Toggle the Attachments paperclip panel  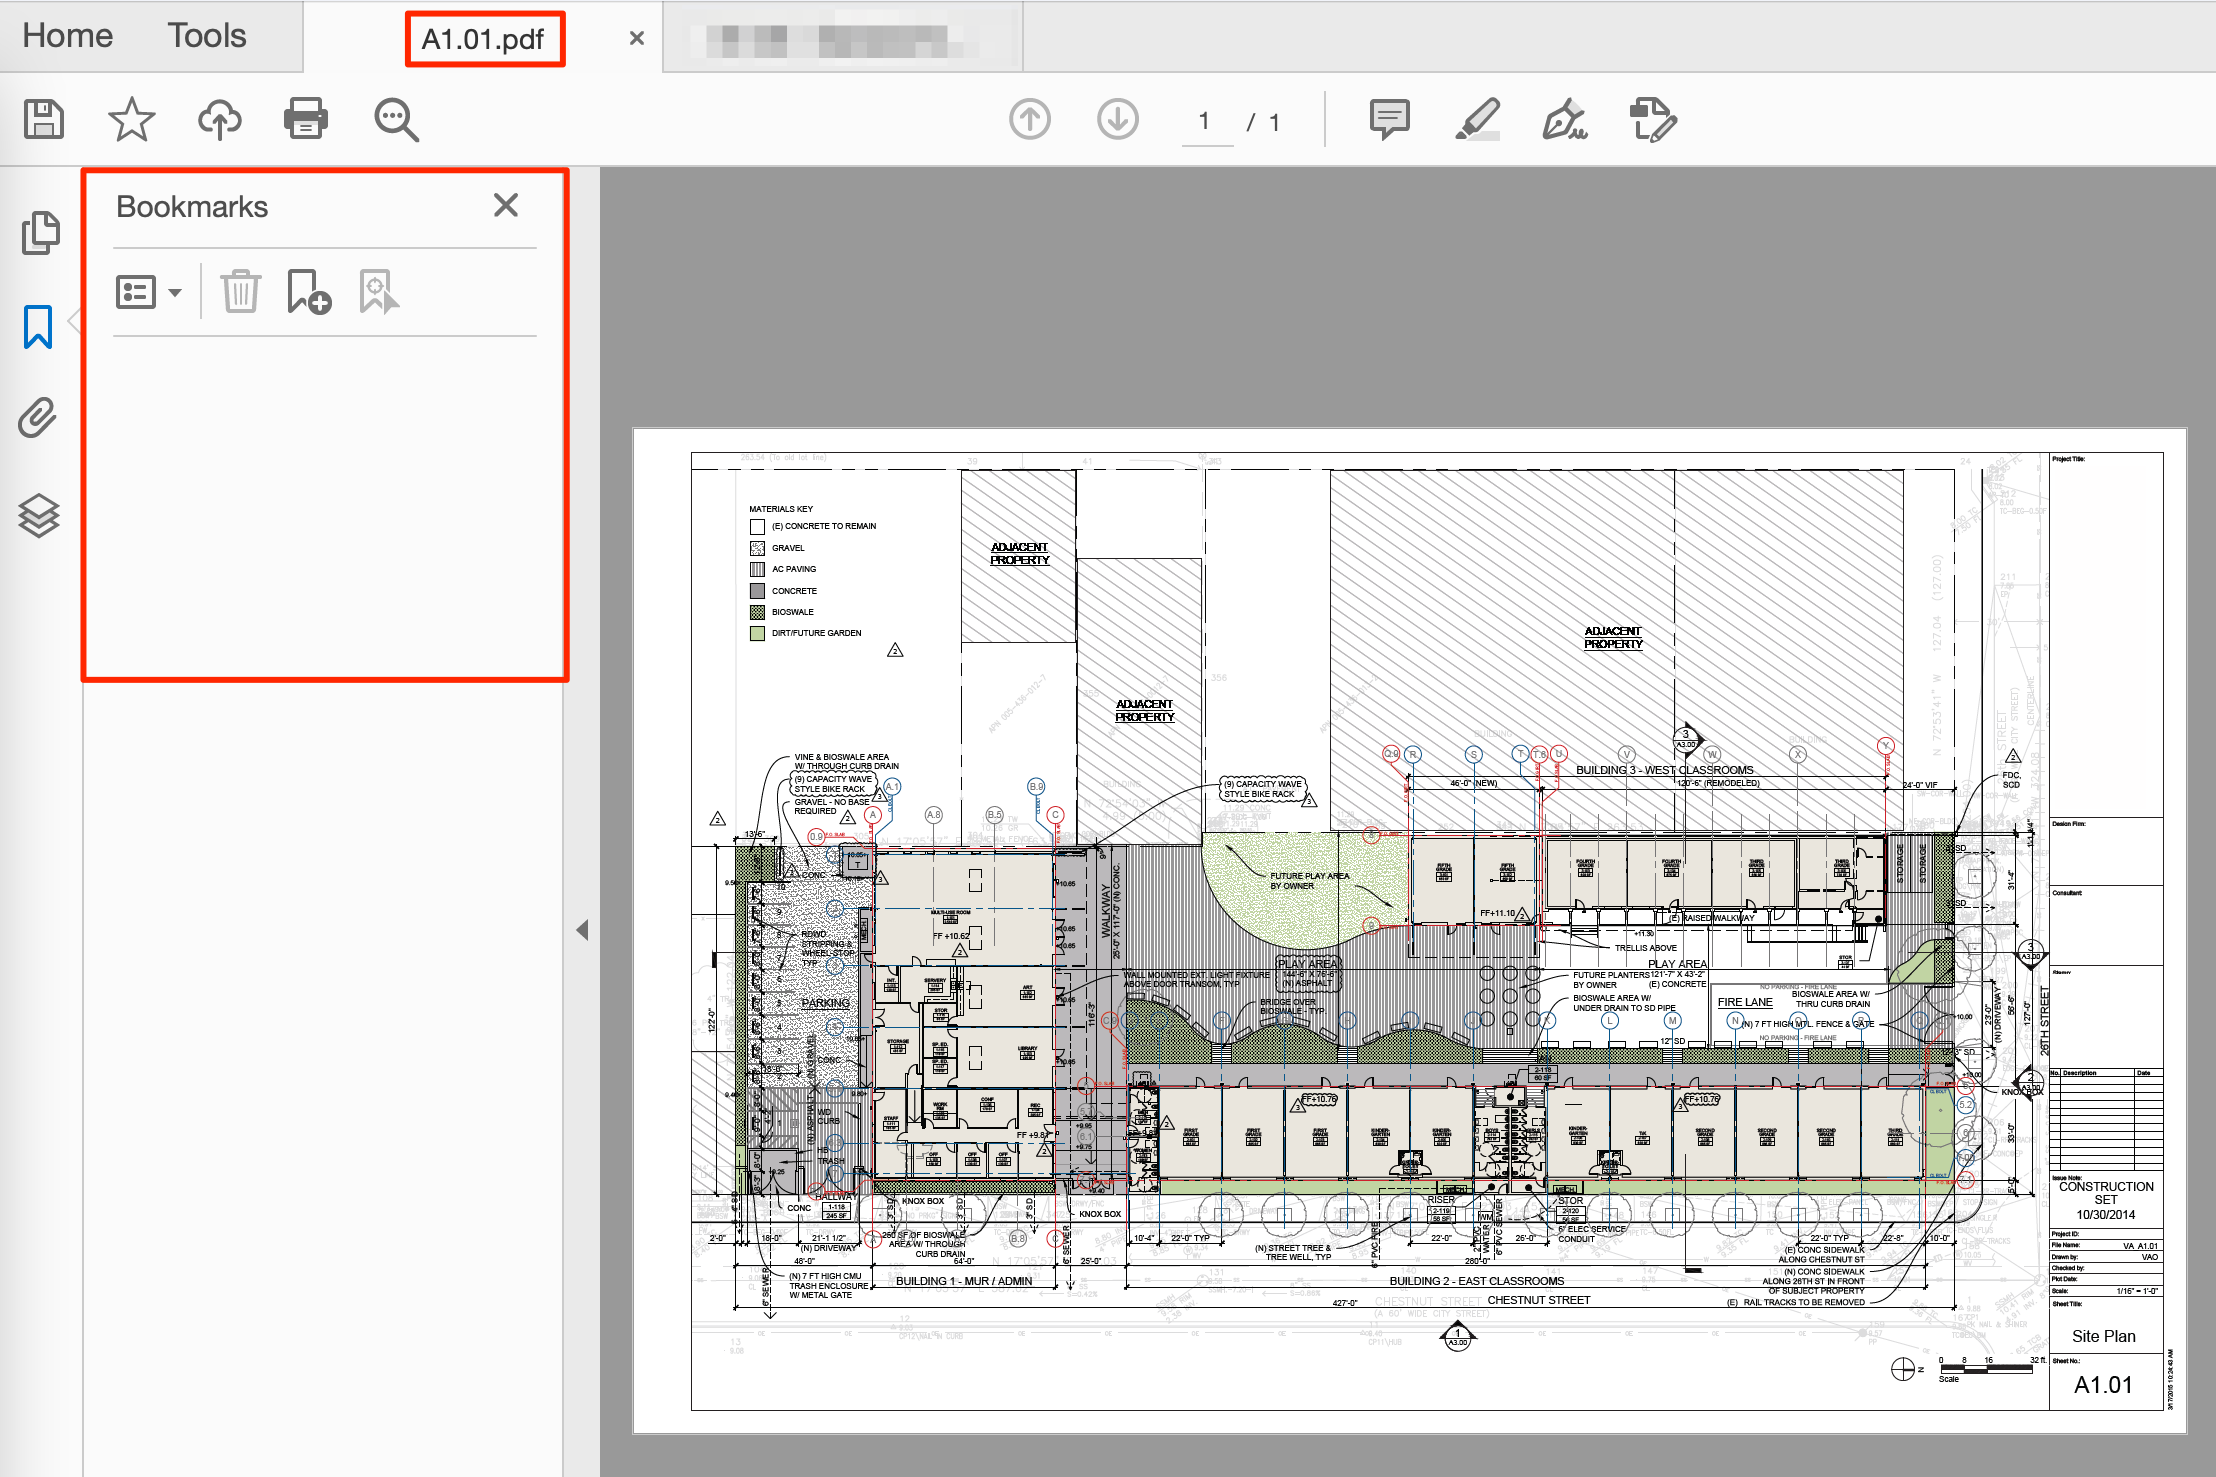point(38,418)
